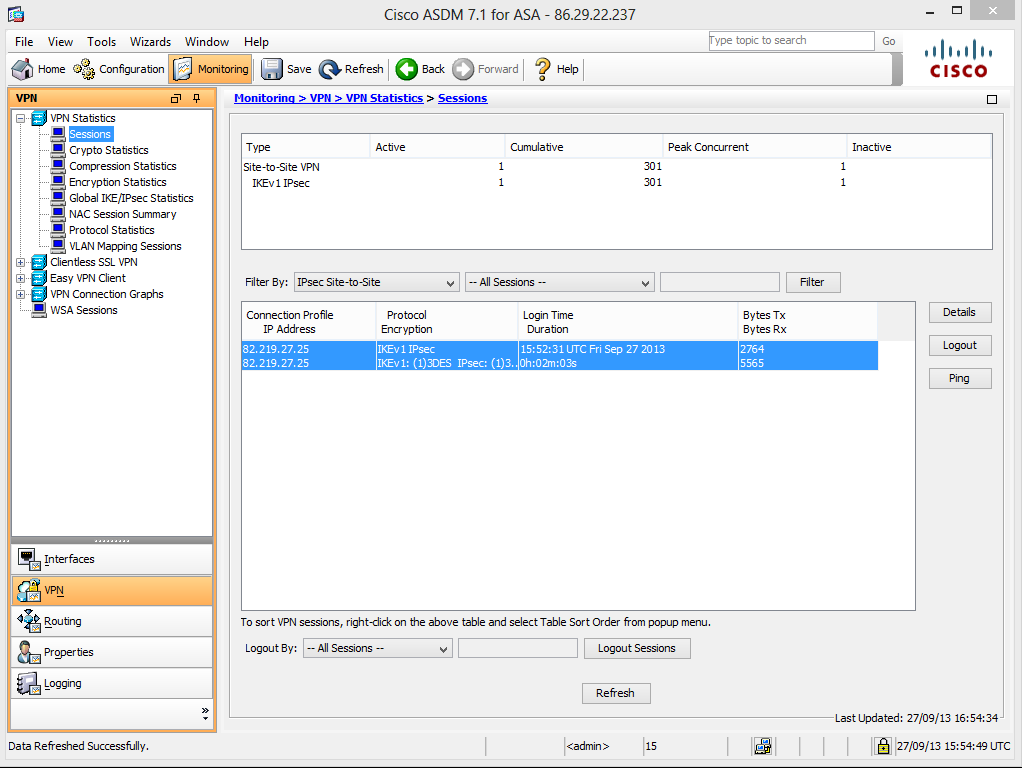Click the bottom Refresh button
The height and width of the screenshot is (768, 1022).
[x=616, y=693]
